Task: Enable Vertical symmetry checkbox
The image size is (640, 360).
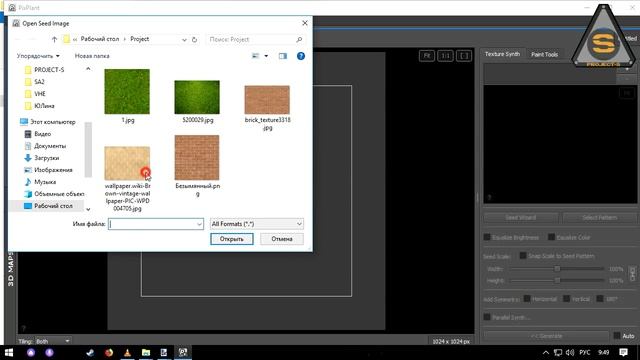Action: point(567,299)
